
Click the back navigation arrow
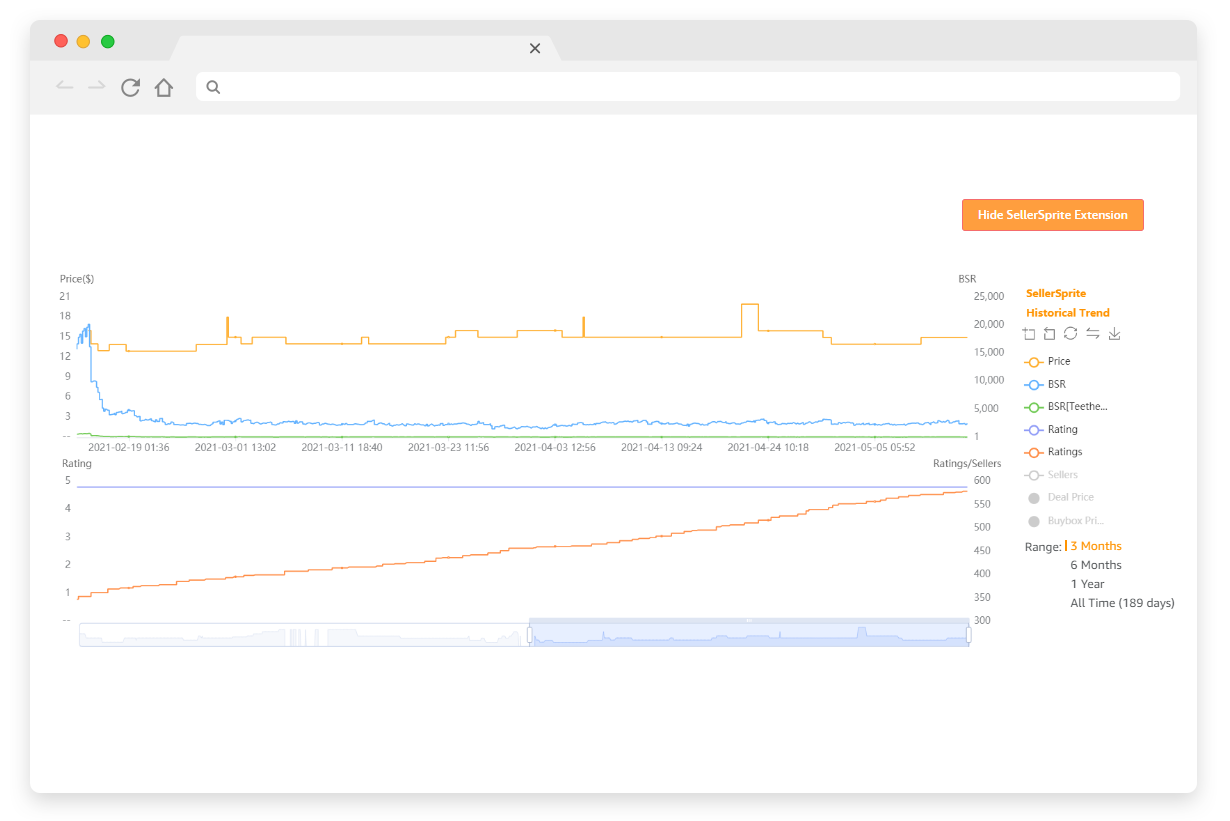(64, 88)
